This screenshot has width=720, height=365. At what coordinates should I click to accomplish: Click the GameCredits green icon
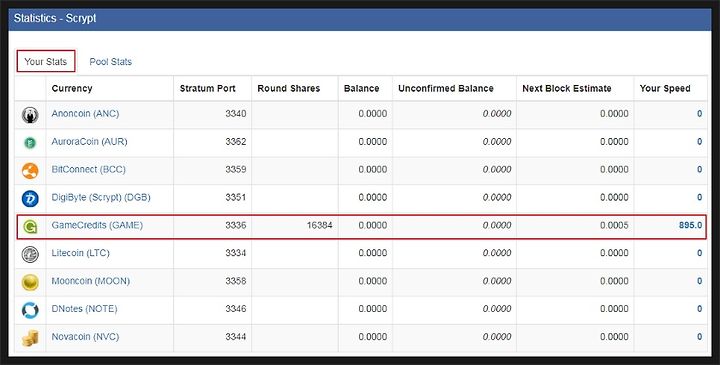[30, 226]
